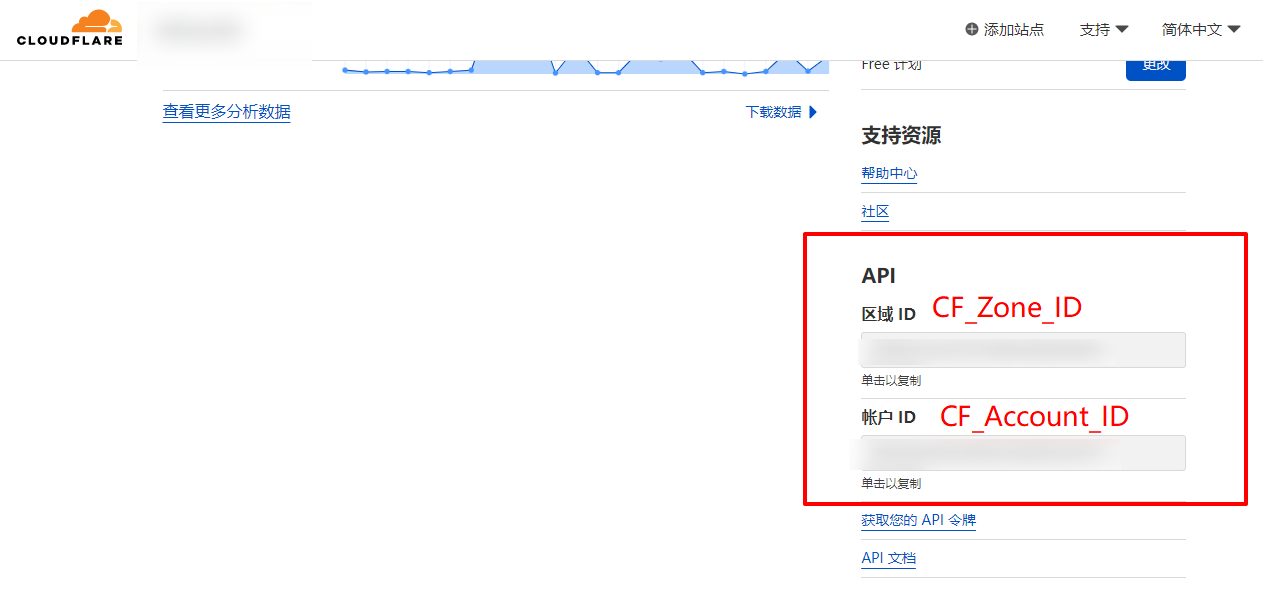The image size is (1263, 601).
Task: Open the 支持 dropdown menu
Action: pos(1103,29)
